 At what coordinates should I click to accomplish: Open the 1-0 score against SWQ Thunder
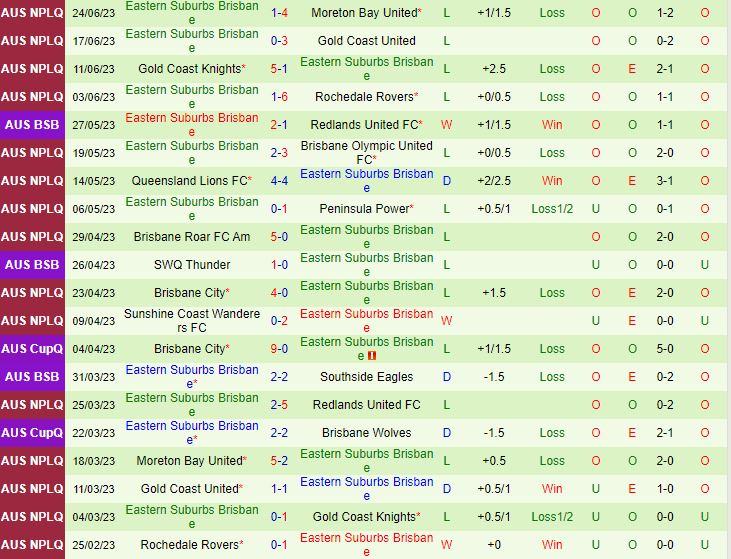click(x=279, y=265)
